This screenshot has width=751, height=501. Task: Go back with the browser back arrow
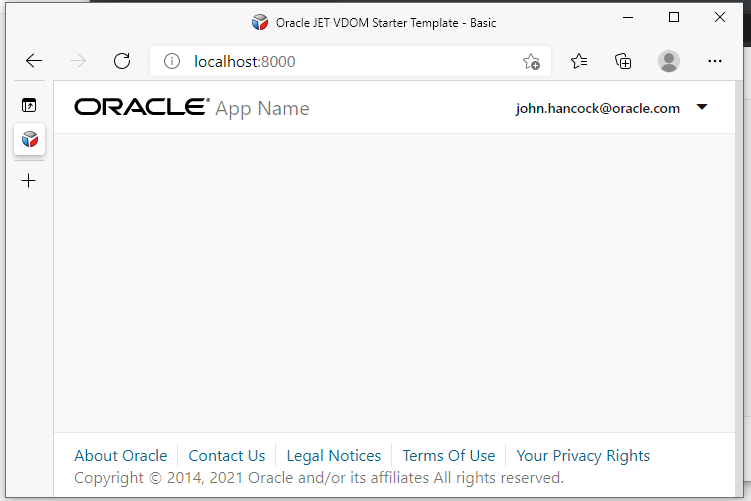click(34, 61)
